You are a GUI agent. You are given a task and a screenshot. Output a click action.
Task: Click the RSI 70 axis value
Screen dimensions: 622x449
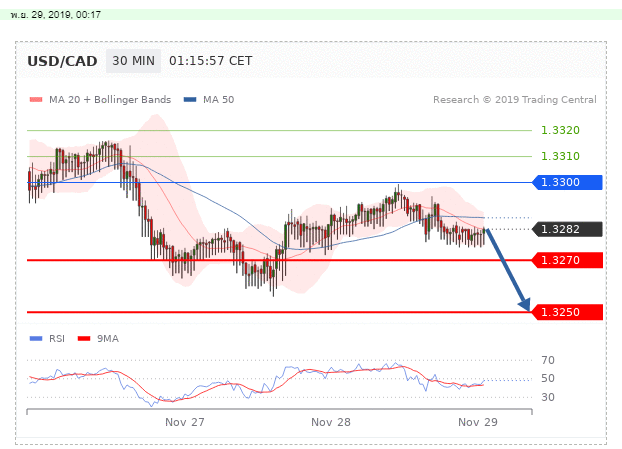coord(548,360)
